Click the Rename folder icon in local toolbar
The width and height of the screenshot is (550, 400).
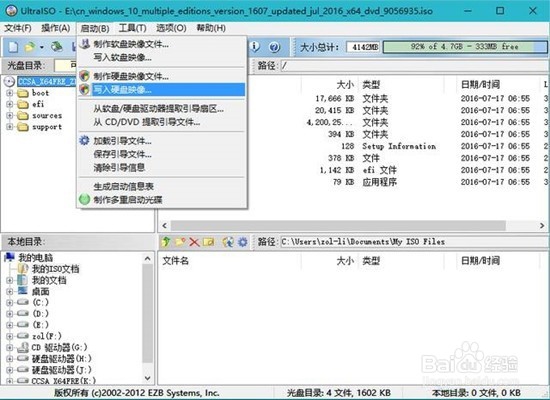click(x=208, y=242)
